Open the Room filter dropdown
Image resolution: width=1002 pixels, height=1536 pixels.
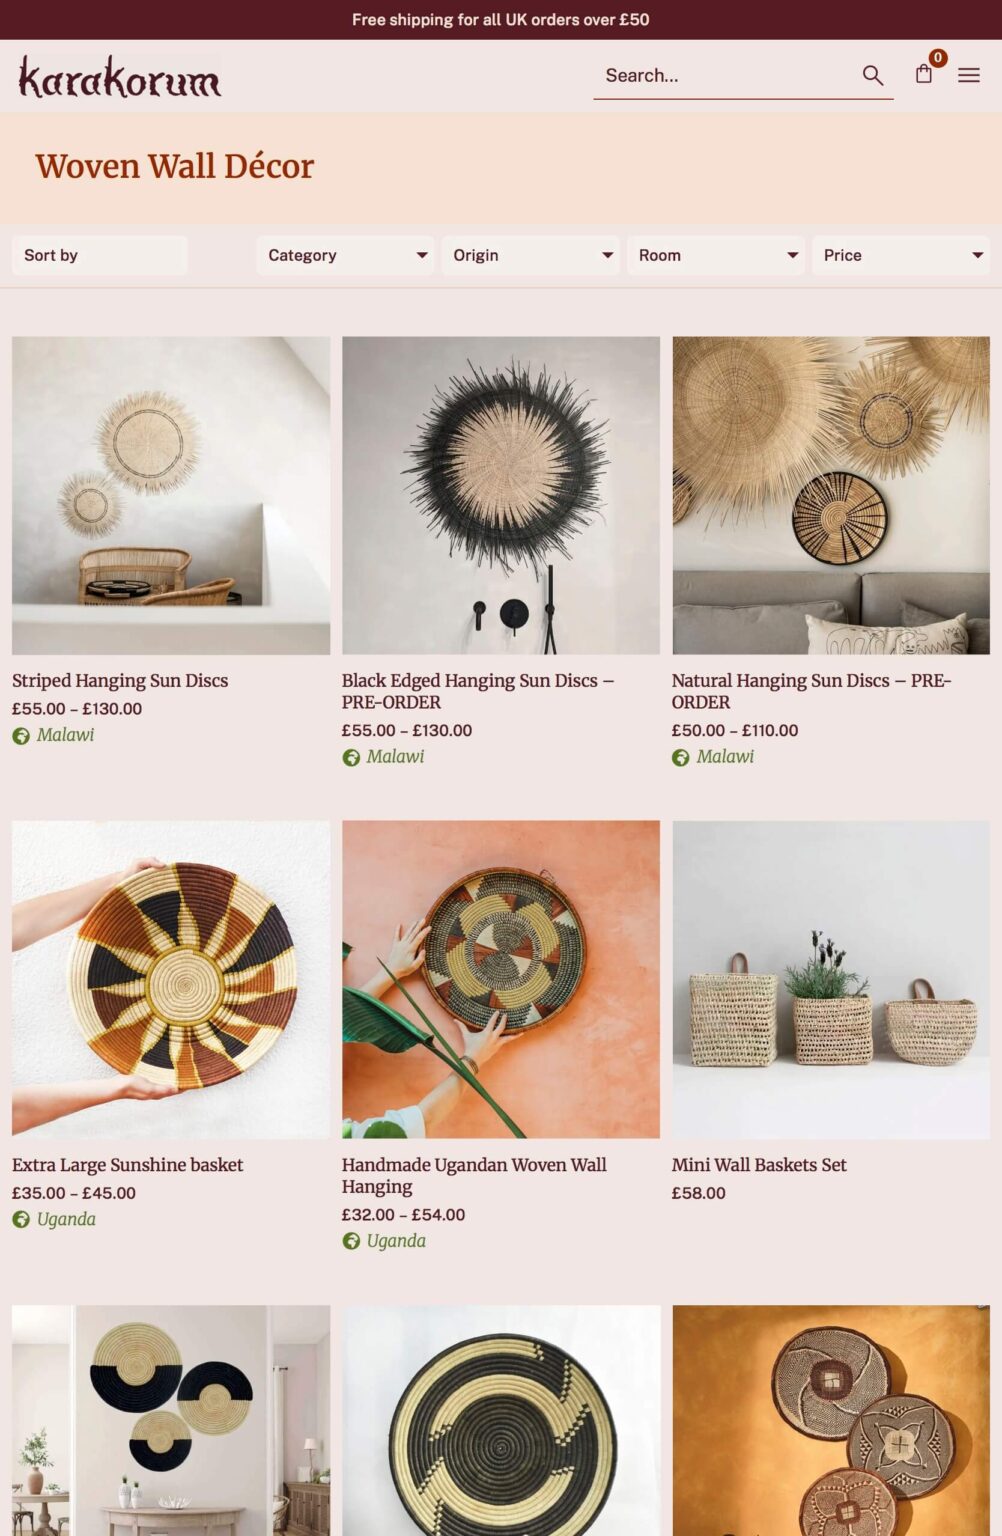(x=716, y=255)
